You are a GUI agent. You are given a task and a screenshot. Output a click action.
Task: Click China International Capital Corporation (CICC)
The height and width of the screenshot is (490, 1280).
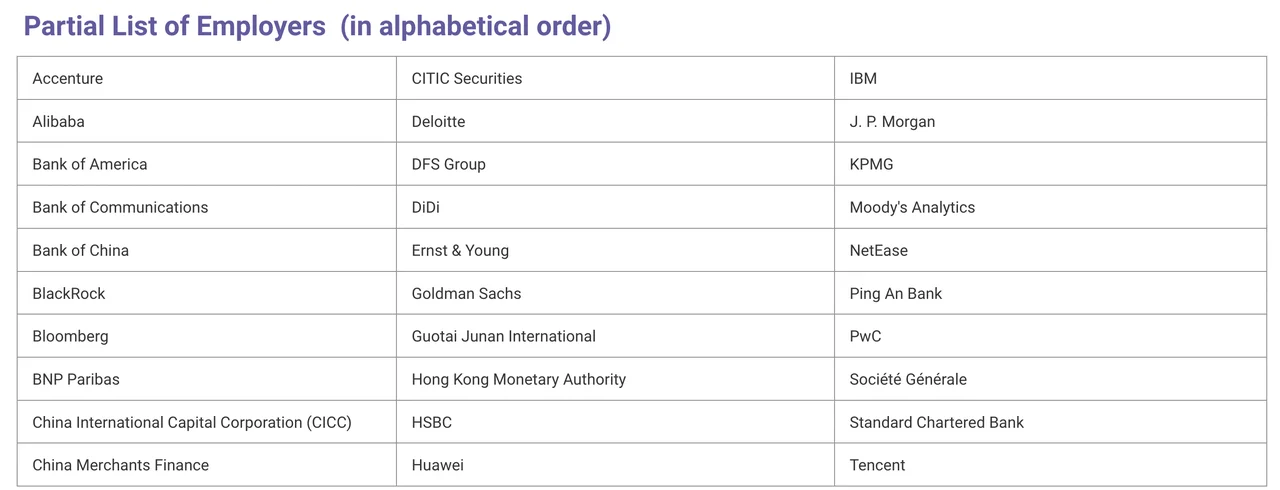[192, 423]
